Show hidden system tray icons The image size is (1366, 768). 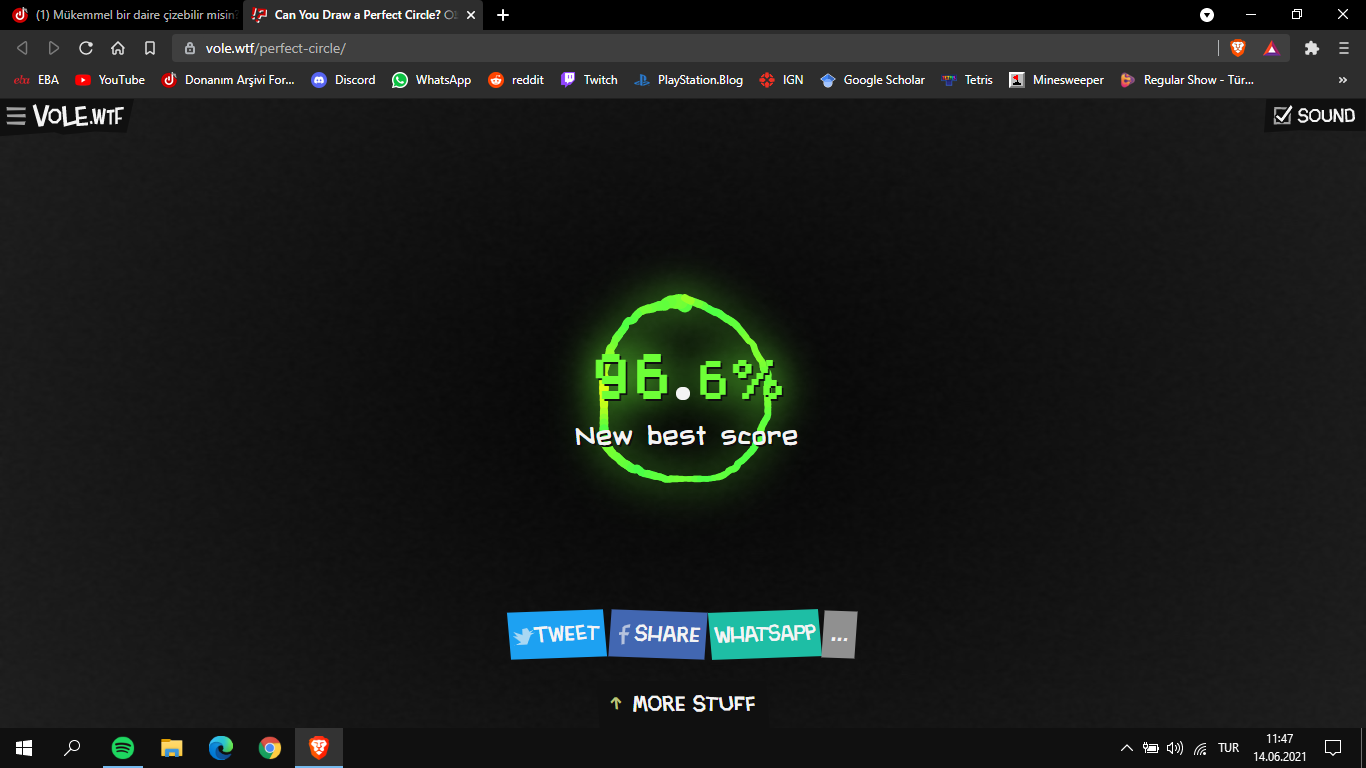click(1127, 748)
